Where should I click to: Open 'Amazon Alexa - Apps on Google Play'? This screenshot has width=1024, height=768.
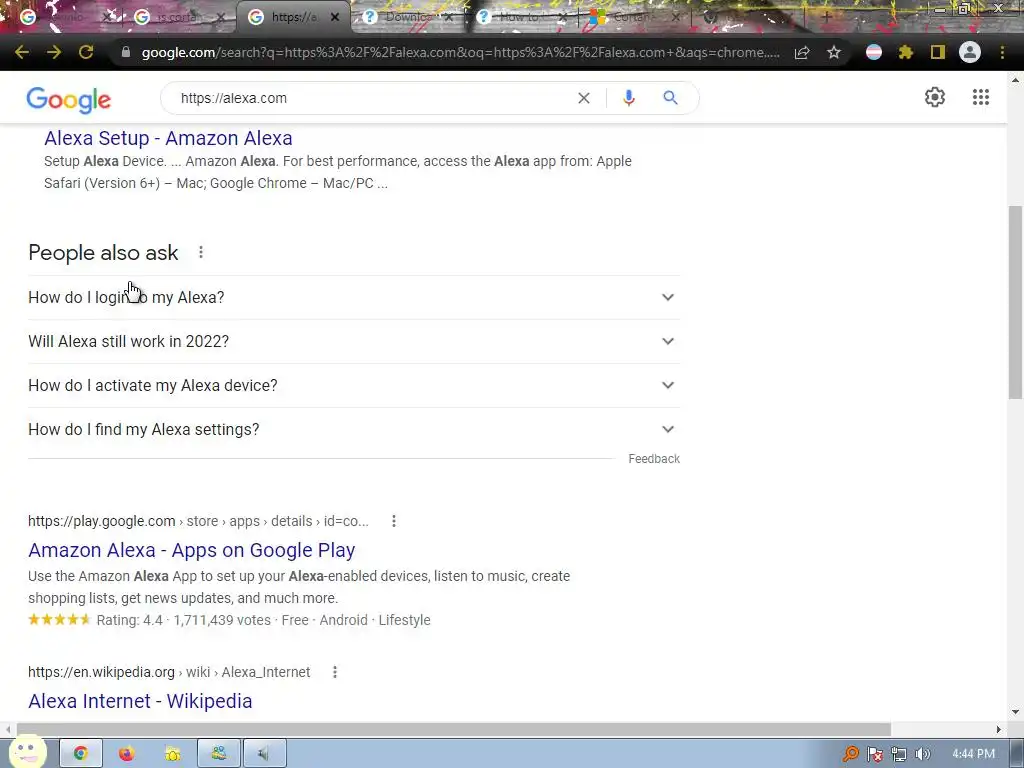pos(191,550)
